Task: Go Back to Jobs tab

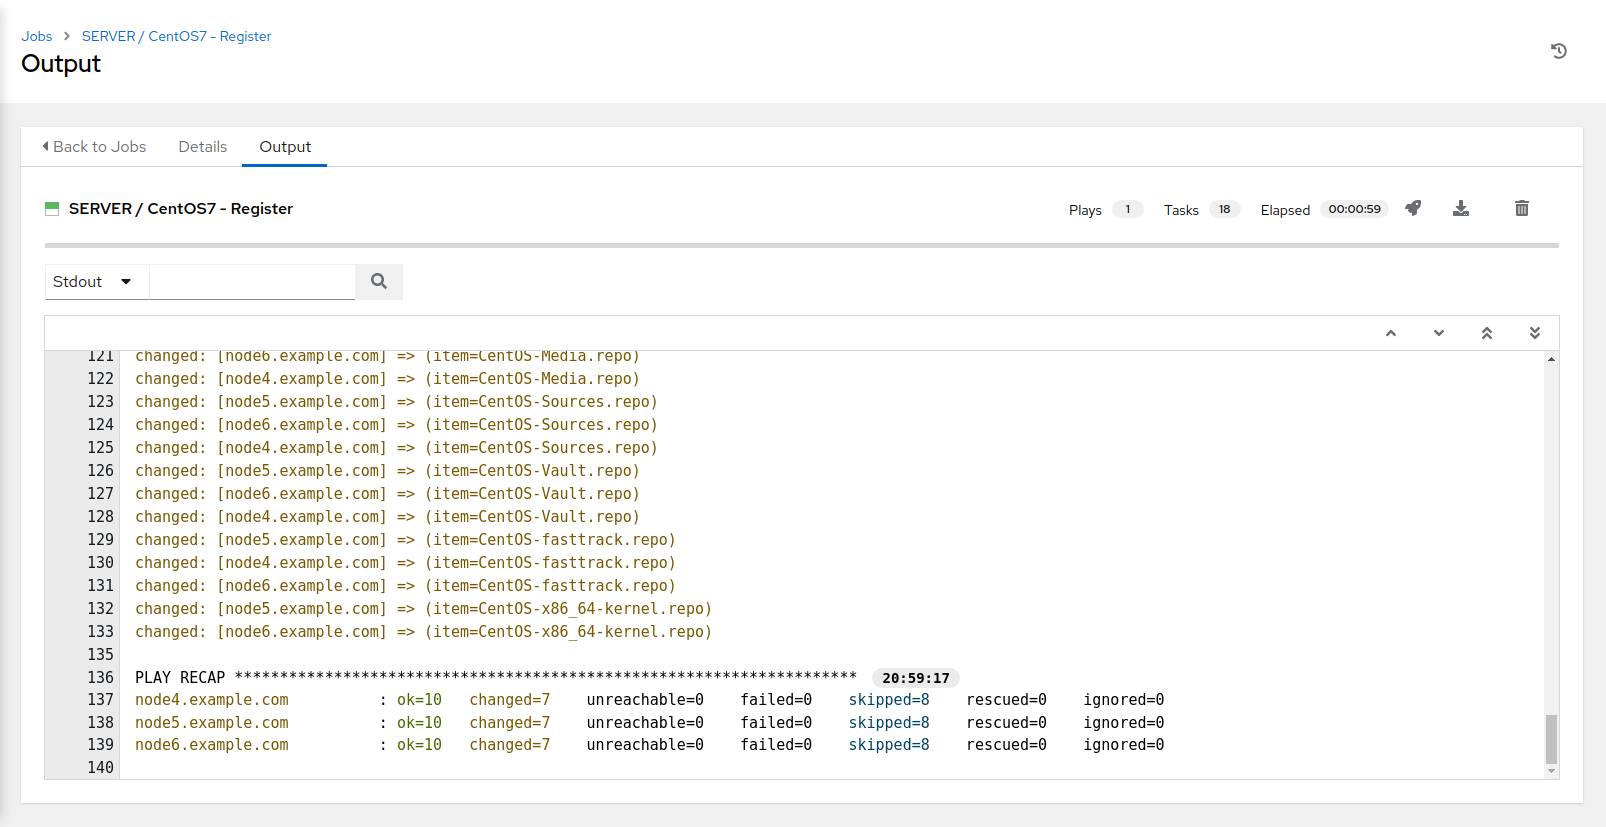Action: click(x=94, y=146)
